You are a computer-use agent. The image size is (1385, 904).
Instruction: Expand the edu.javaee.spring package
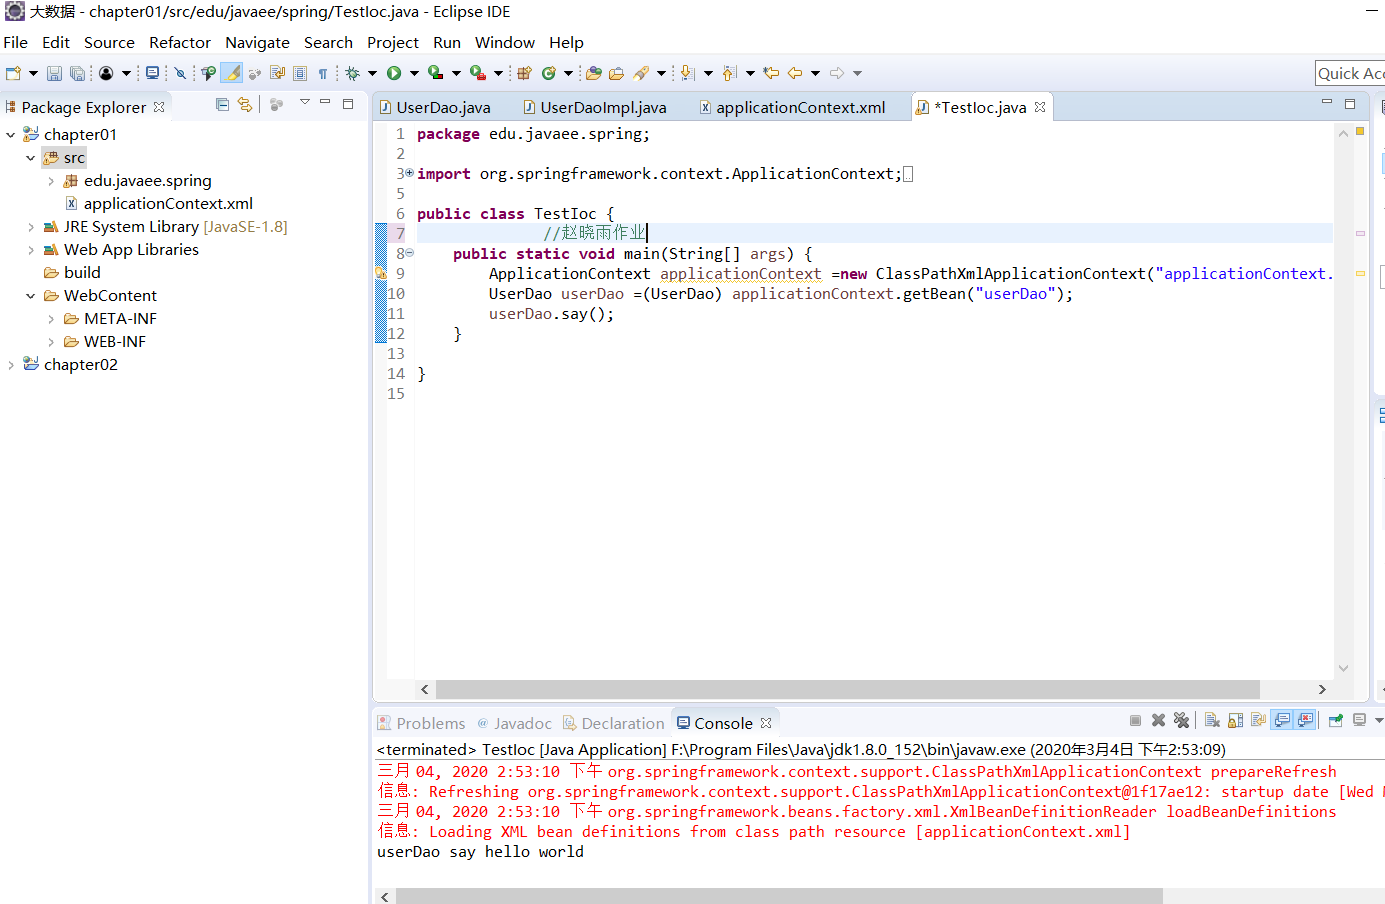[x=51, y=181]
